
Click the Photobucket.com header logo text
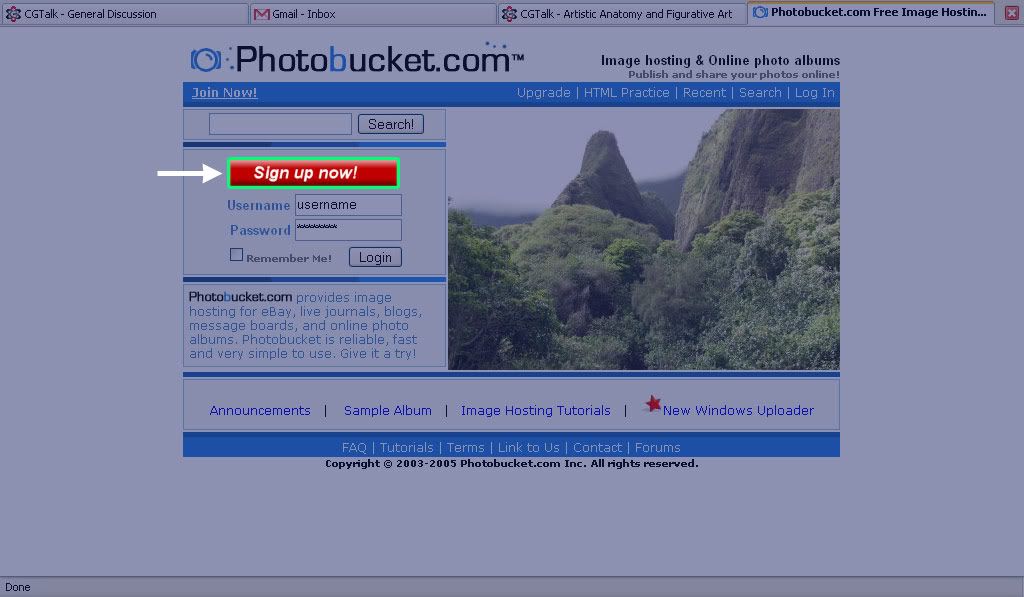[x=379, y=59]
